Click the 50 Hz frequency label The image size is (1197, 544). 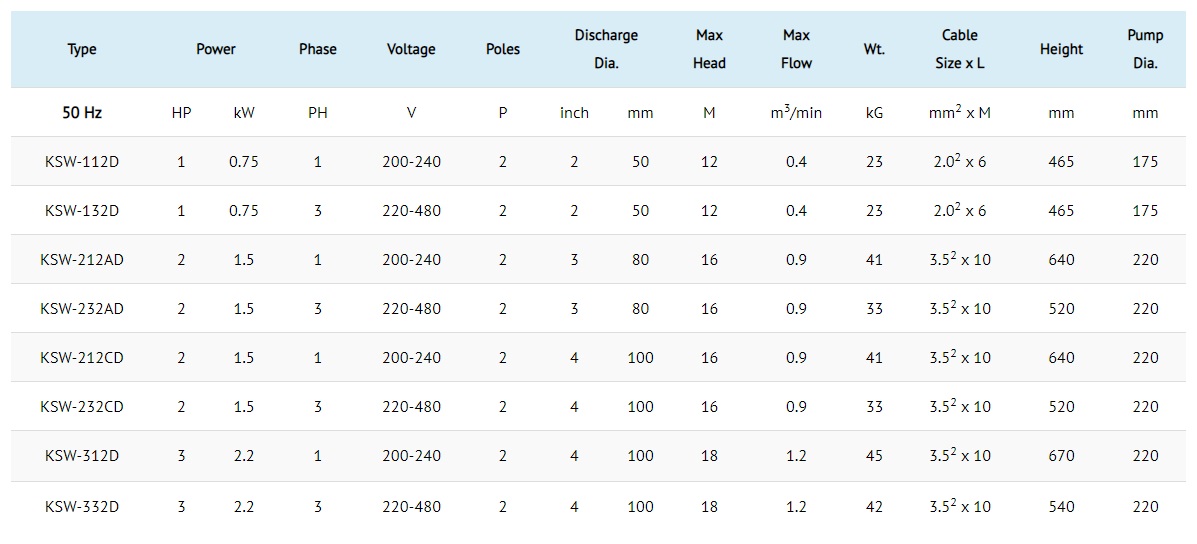(82, 113)
